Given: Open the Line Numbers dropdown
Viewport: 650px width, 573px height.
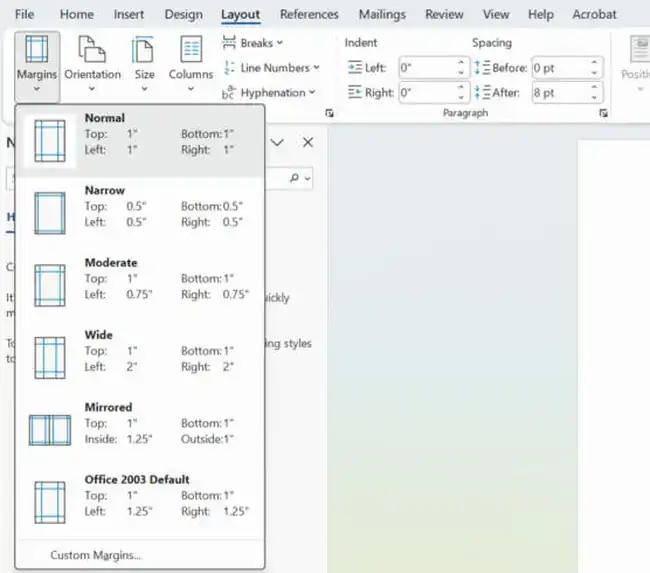Looking at the screenshot, I should tap(272, 68).
